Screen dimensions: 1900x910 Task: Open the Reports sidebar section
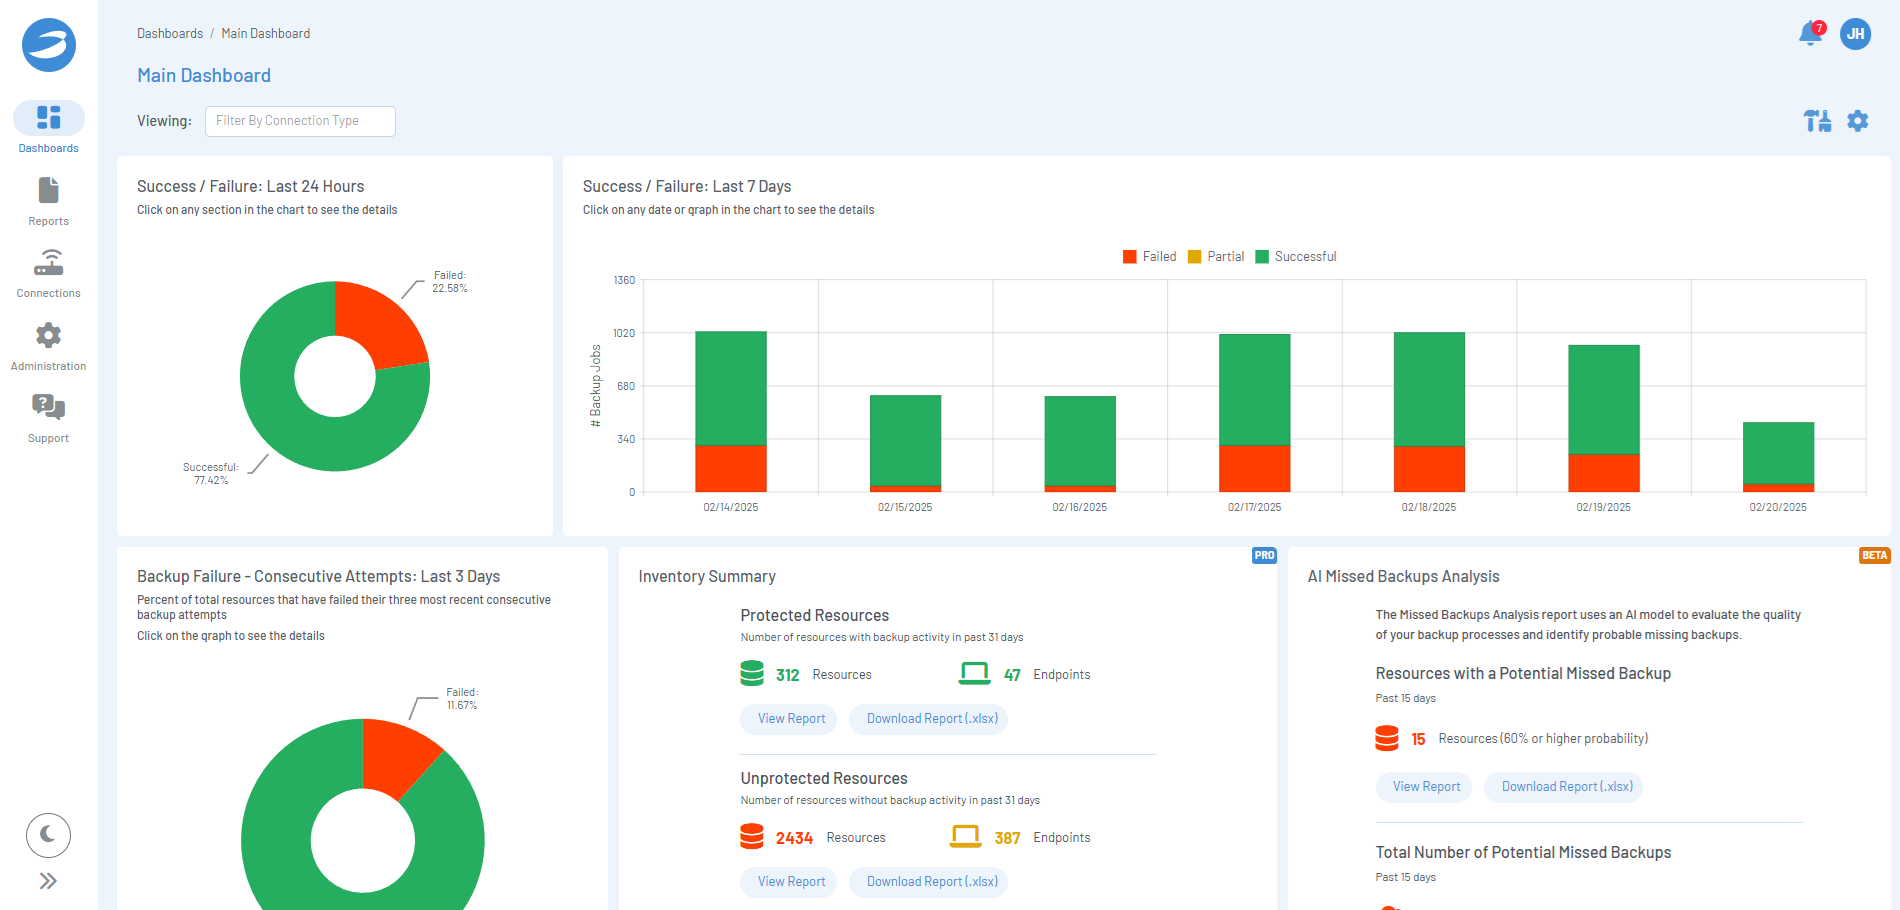click(x=48, y=201)
